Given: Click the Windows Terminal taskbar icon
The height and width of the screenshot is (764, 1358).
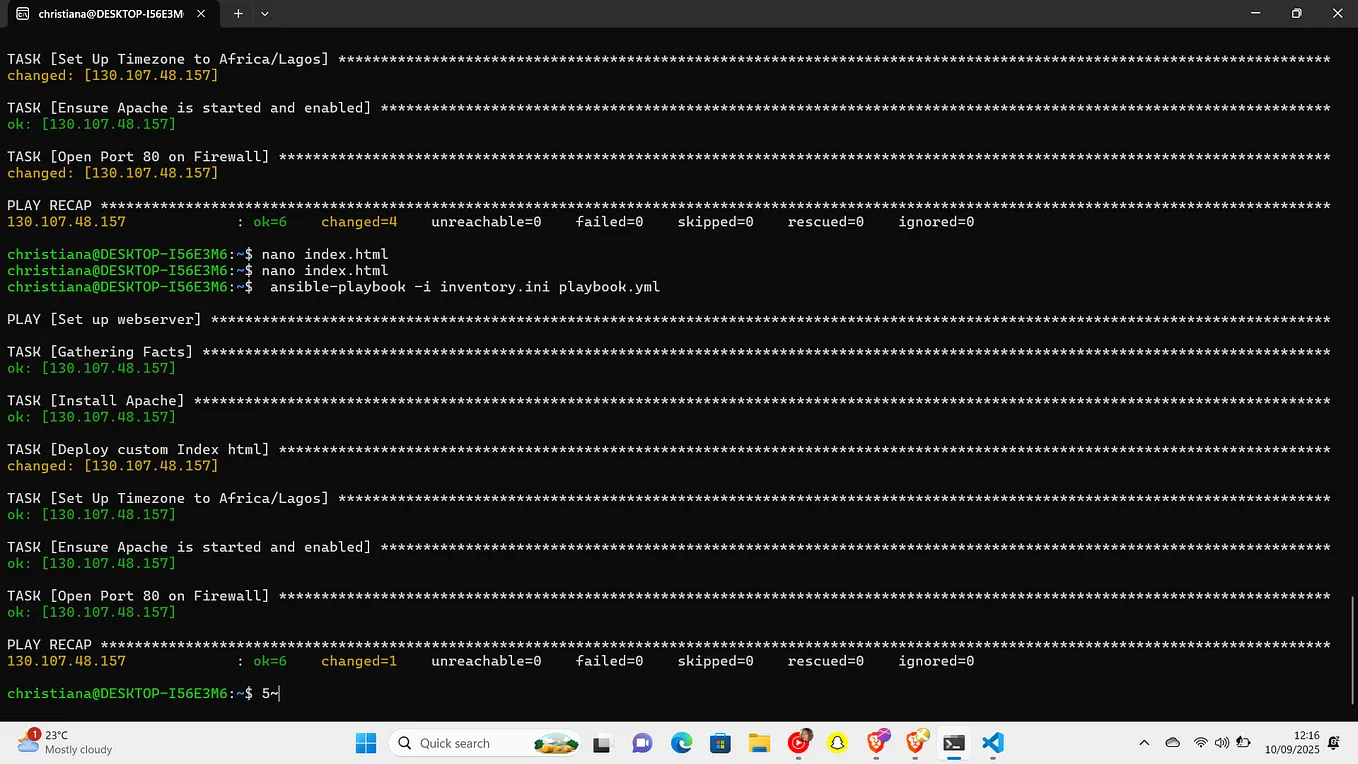Looking at the screenshot, I should coord(953,743).
